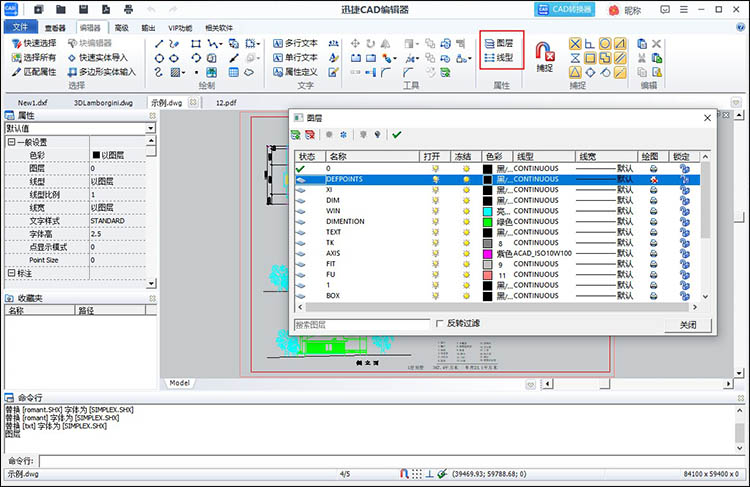Toggle the 绘图 printer icon for DEFPOINTS layer

coord(654,179)
